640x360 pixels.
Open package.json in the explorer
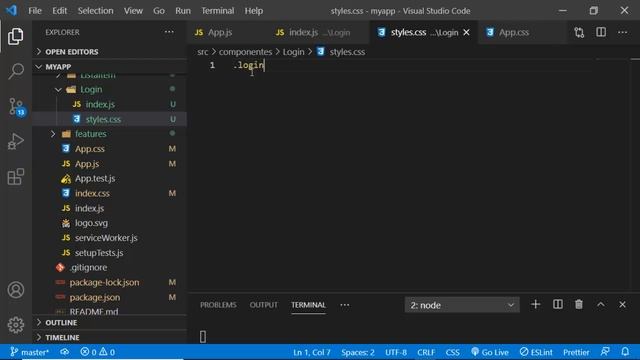[x=94, y=297]
